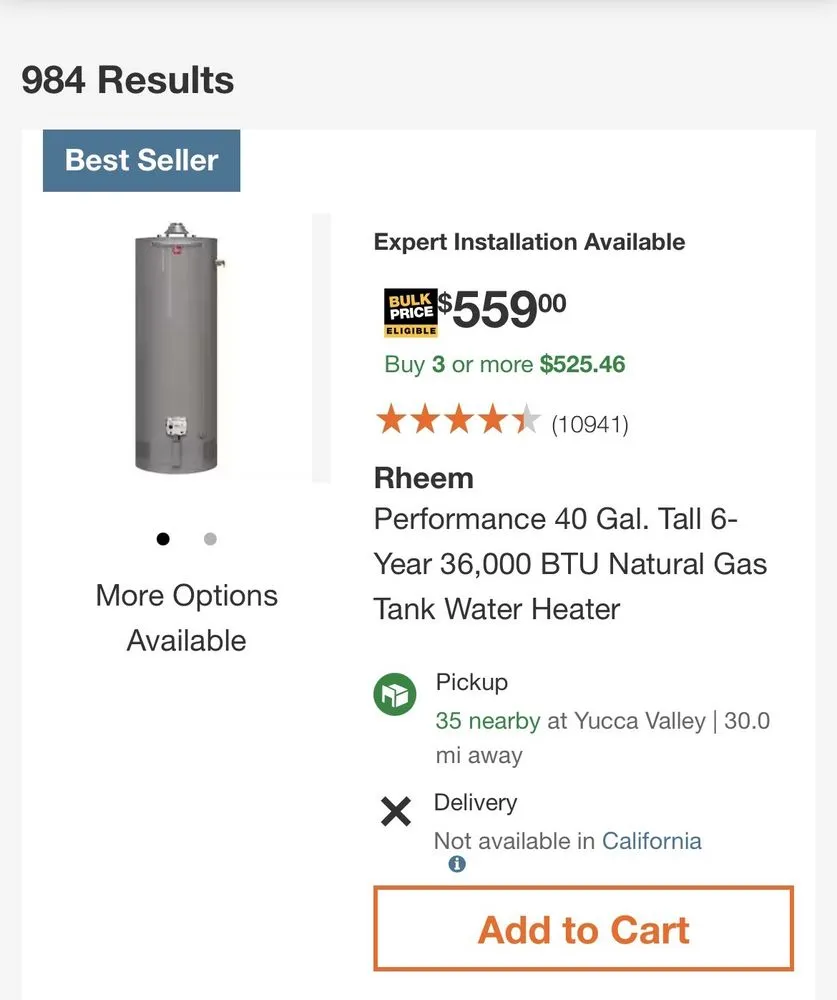Open the Rheem brand name link
This screenshot has width=837, height=1000.
423,478
